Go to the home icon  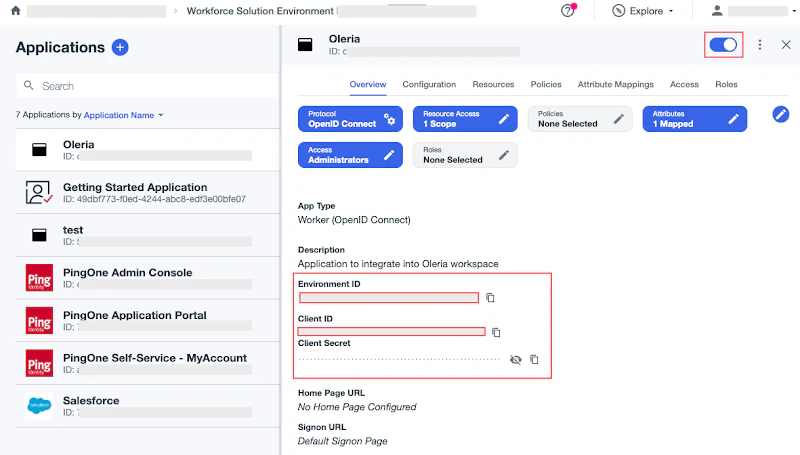click(x=16, y=11)
